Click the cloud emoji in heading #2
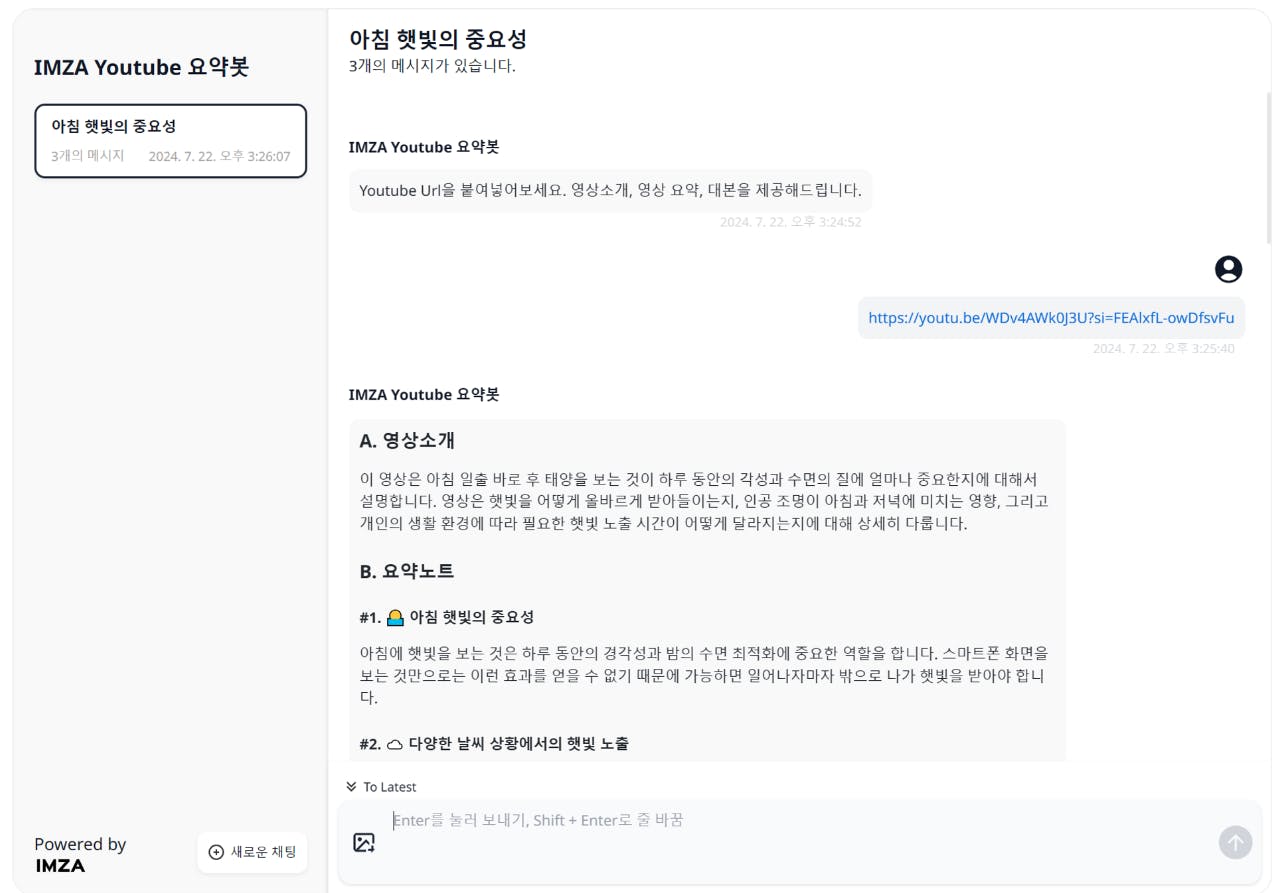 [x=395, y=744]
